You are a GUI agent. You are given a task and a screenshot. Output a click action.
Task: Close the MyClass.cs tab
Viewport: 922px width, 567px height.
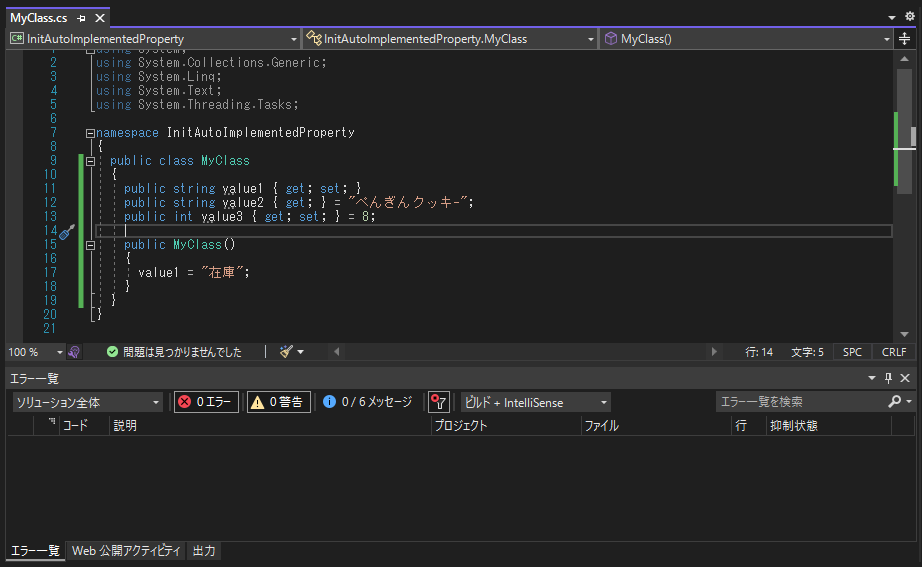(x=100, y=18)
